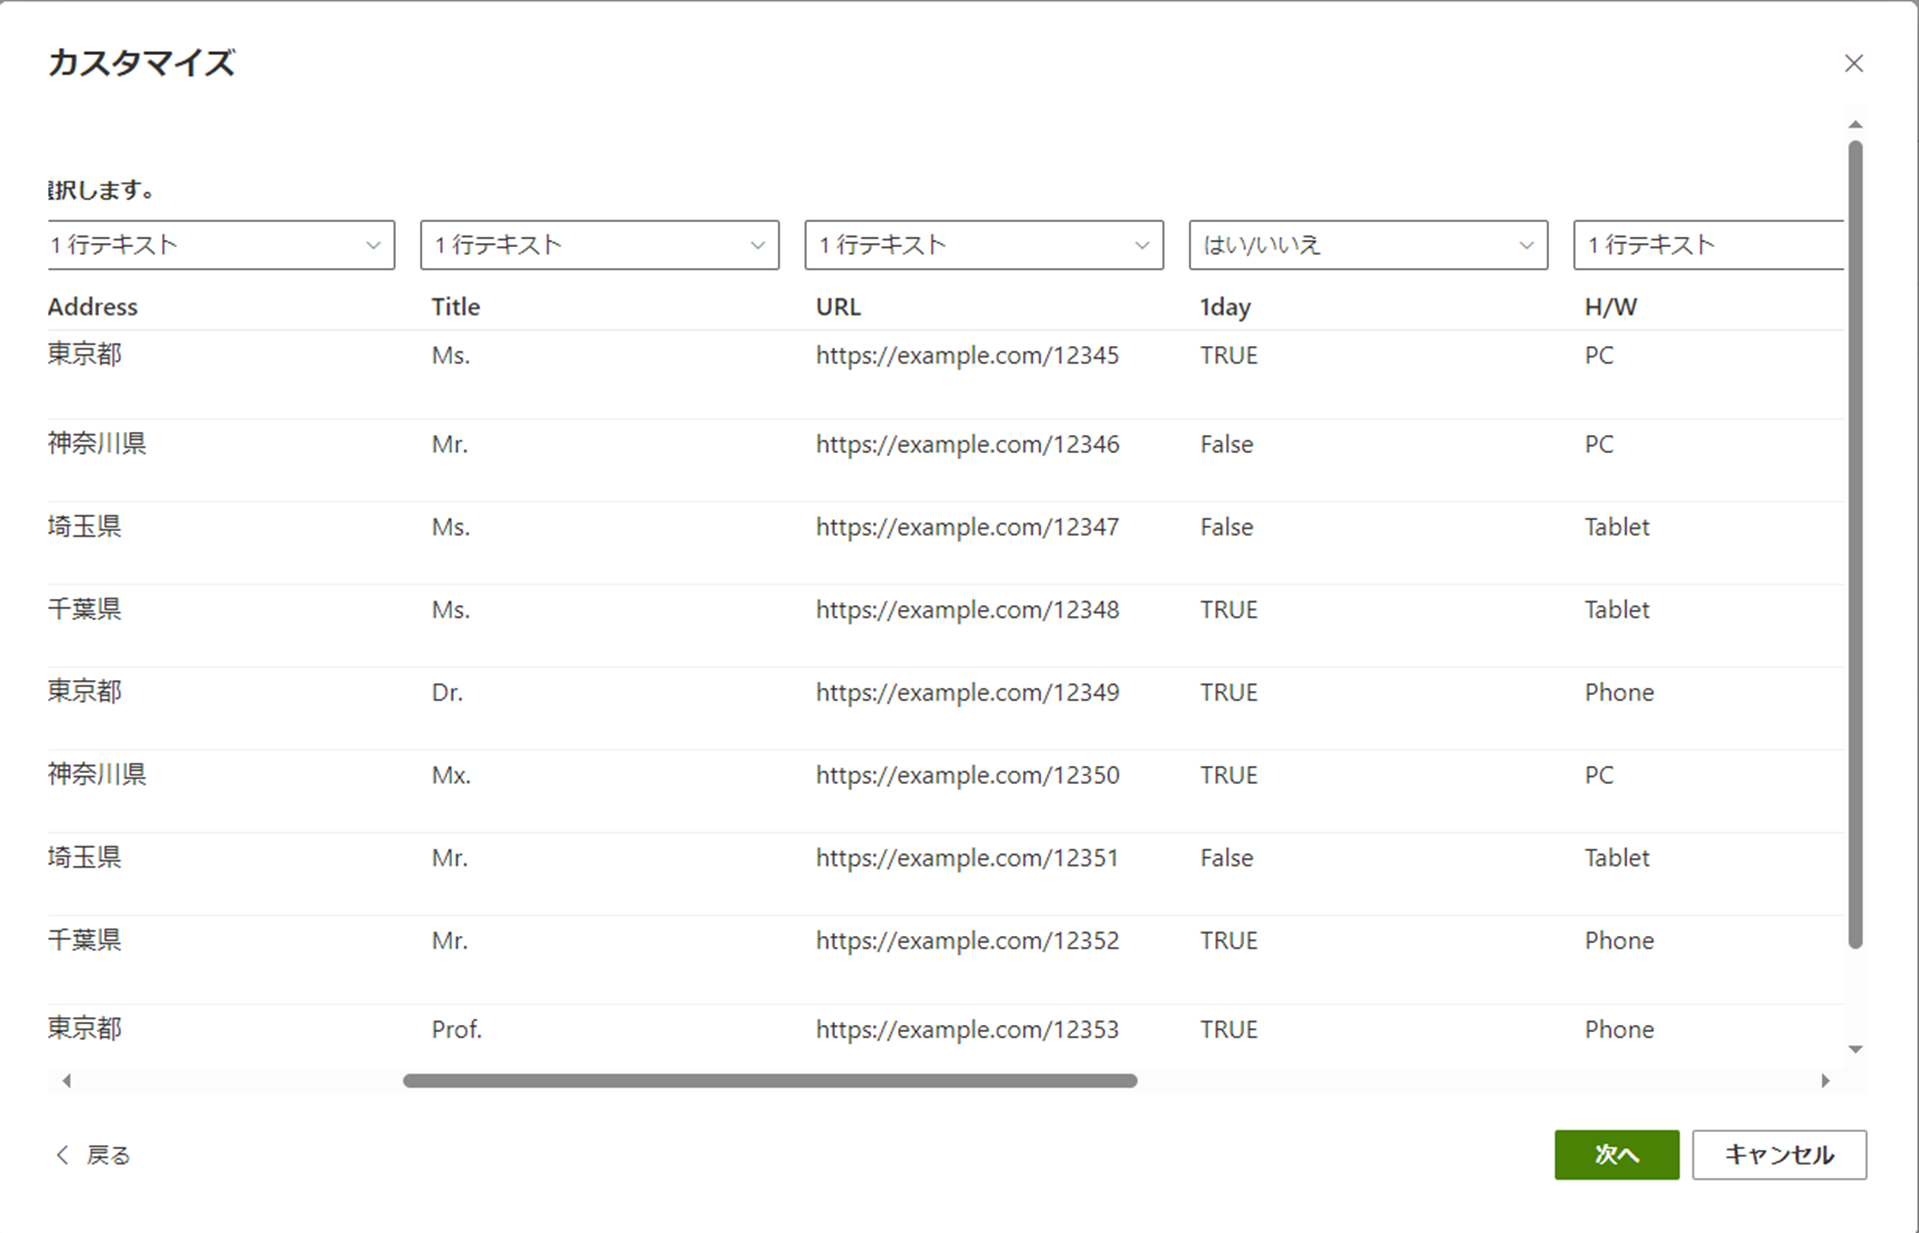Click the Dr. title cell
1919x1233 pixels.
447,693
